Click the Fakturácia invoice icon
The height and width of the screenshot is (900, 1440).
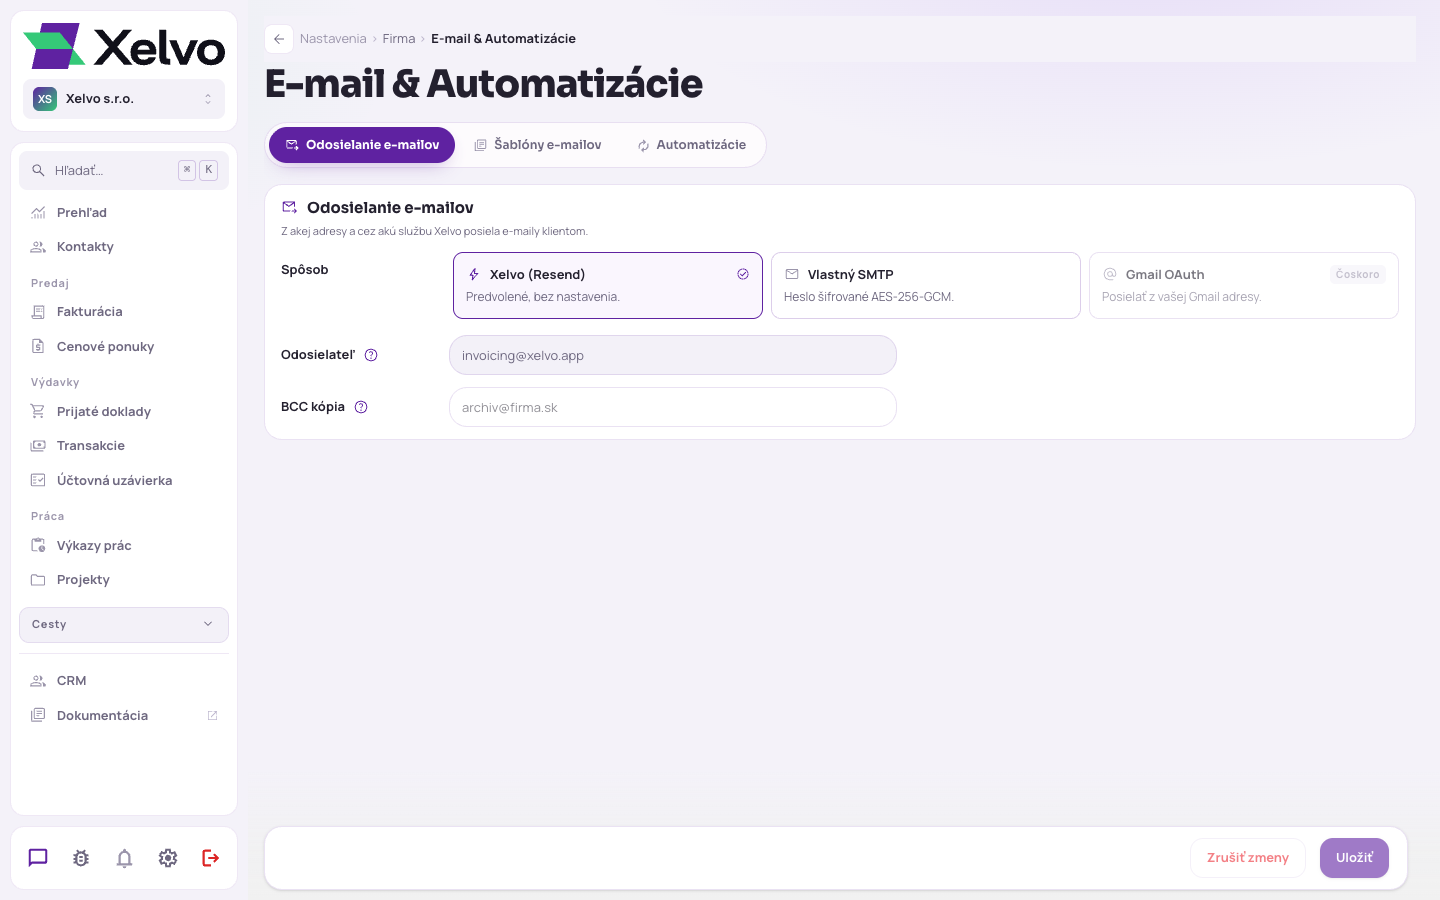click(38, 312)
